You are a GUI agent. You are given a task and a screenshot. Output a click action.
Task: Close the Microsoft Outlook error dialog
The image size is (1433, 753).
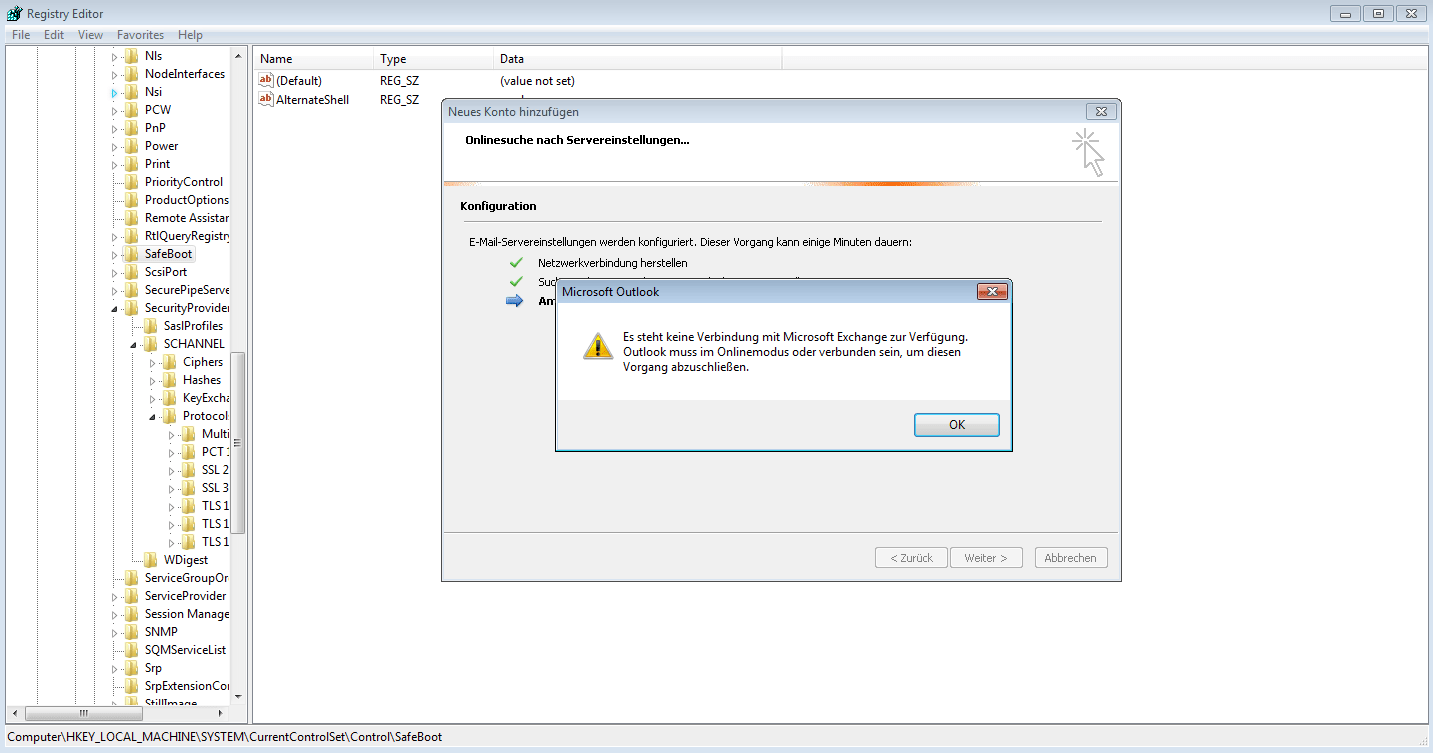991,292
